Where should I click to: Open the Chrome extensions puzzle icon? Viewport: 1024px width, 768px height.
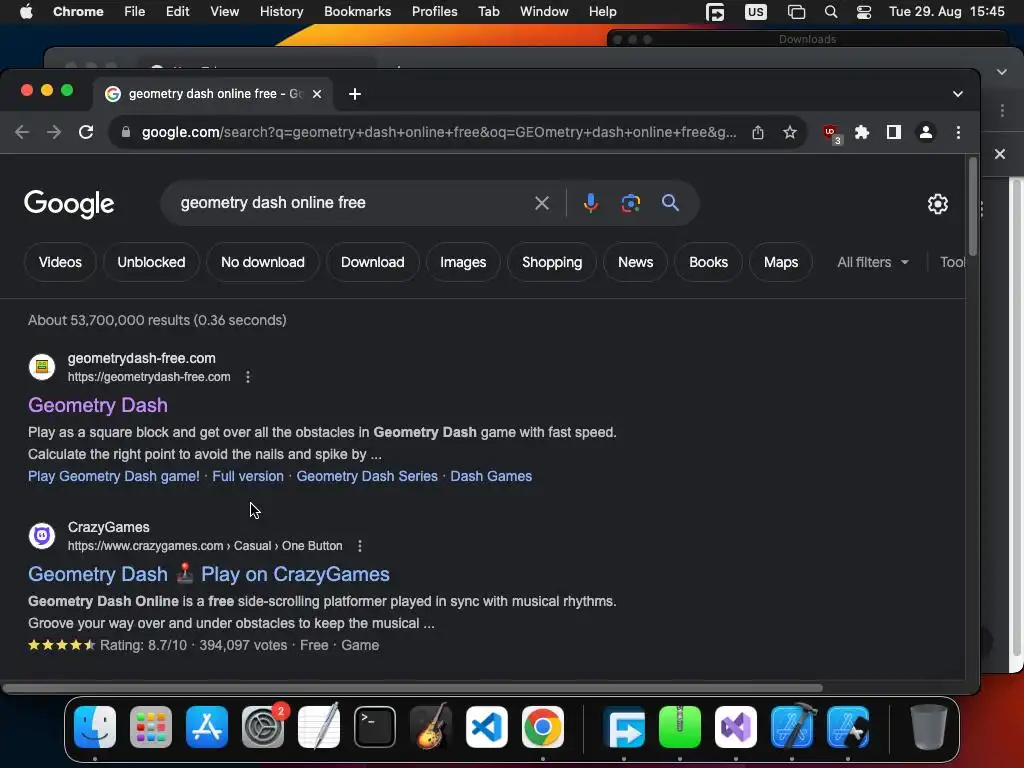pos(862,133)
